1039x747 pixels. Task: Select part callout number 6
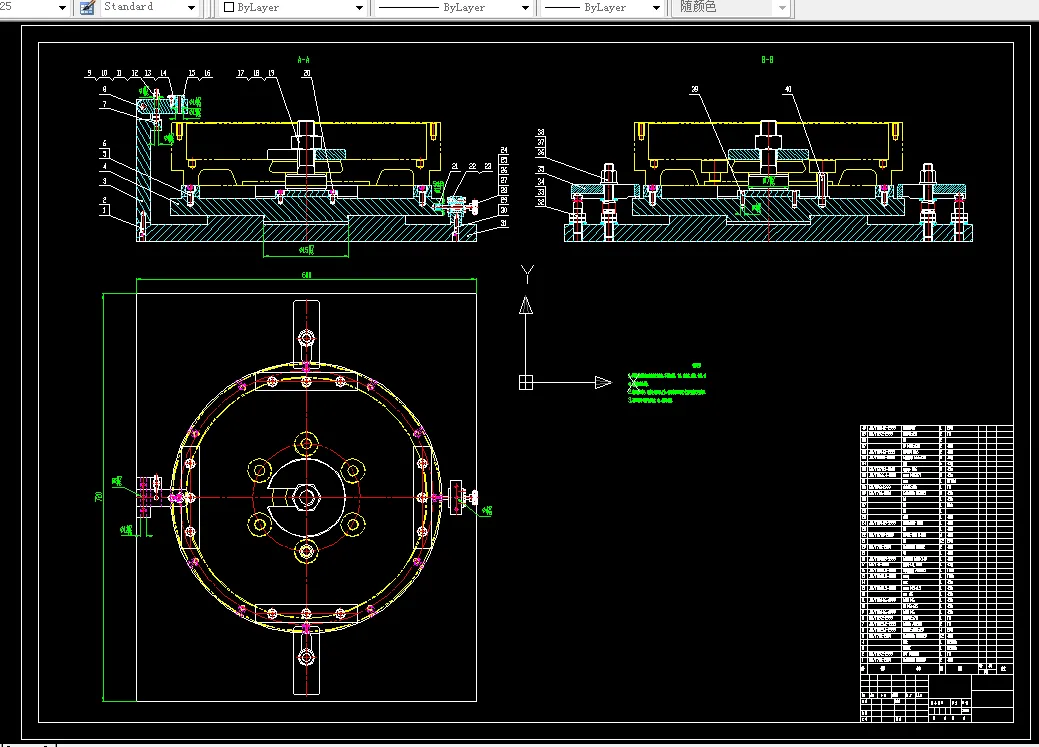105,143
